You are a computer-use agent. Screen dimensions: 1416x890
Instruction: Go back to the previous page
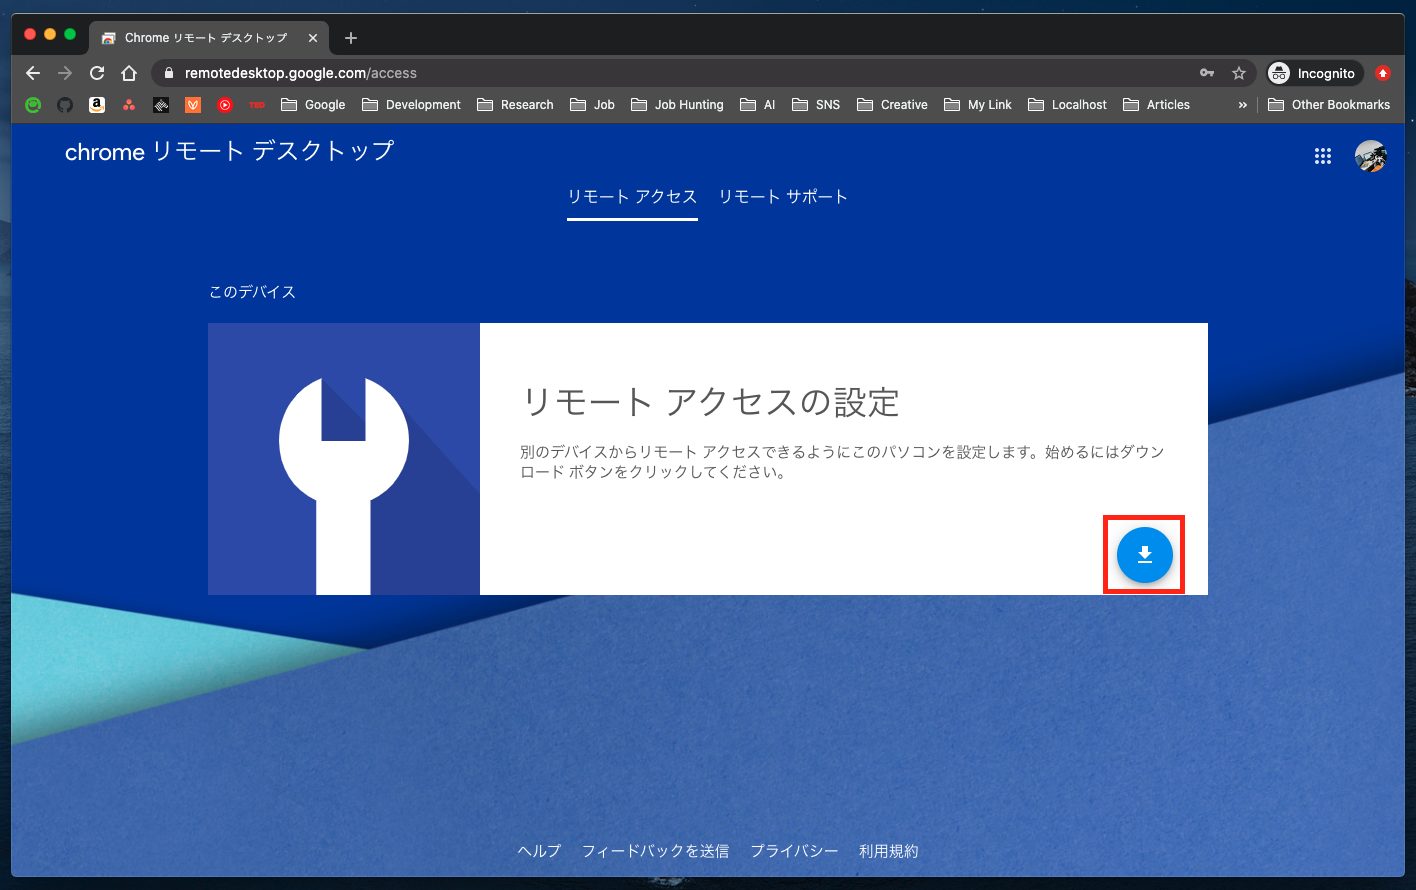click(33, 73)
